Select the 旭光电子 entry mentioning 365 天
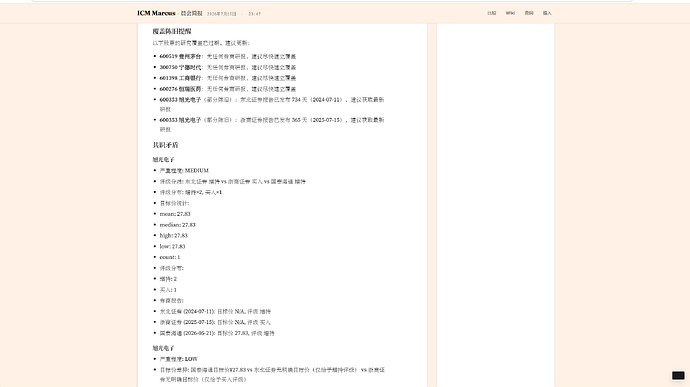 (272, 125)
